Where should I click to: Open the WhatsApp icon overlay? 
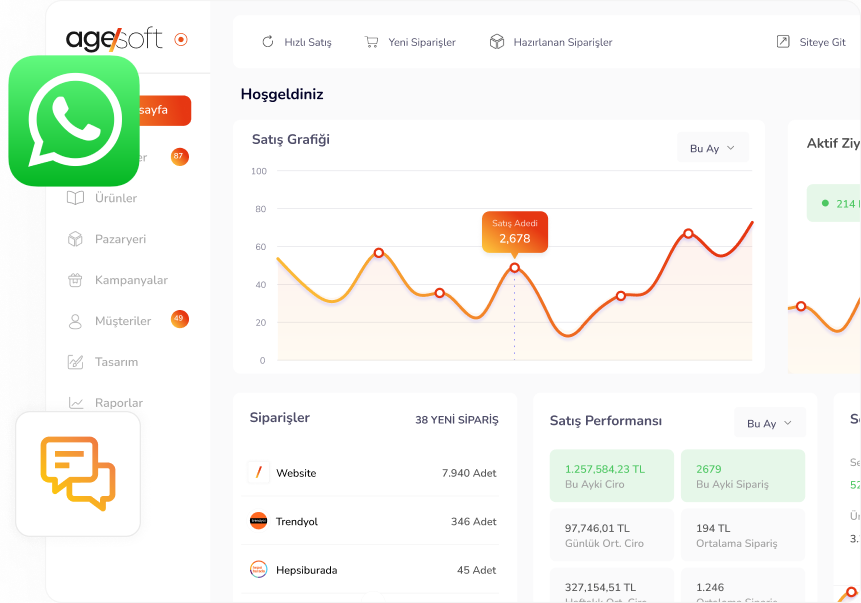[74, 121]
